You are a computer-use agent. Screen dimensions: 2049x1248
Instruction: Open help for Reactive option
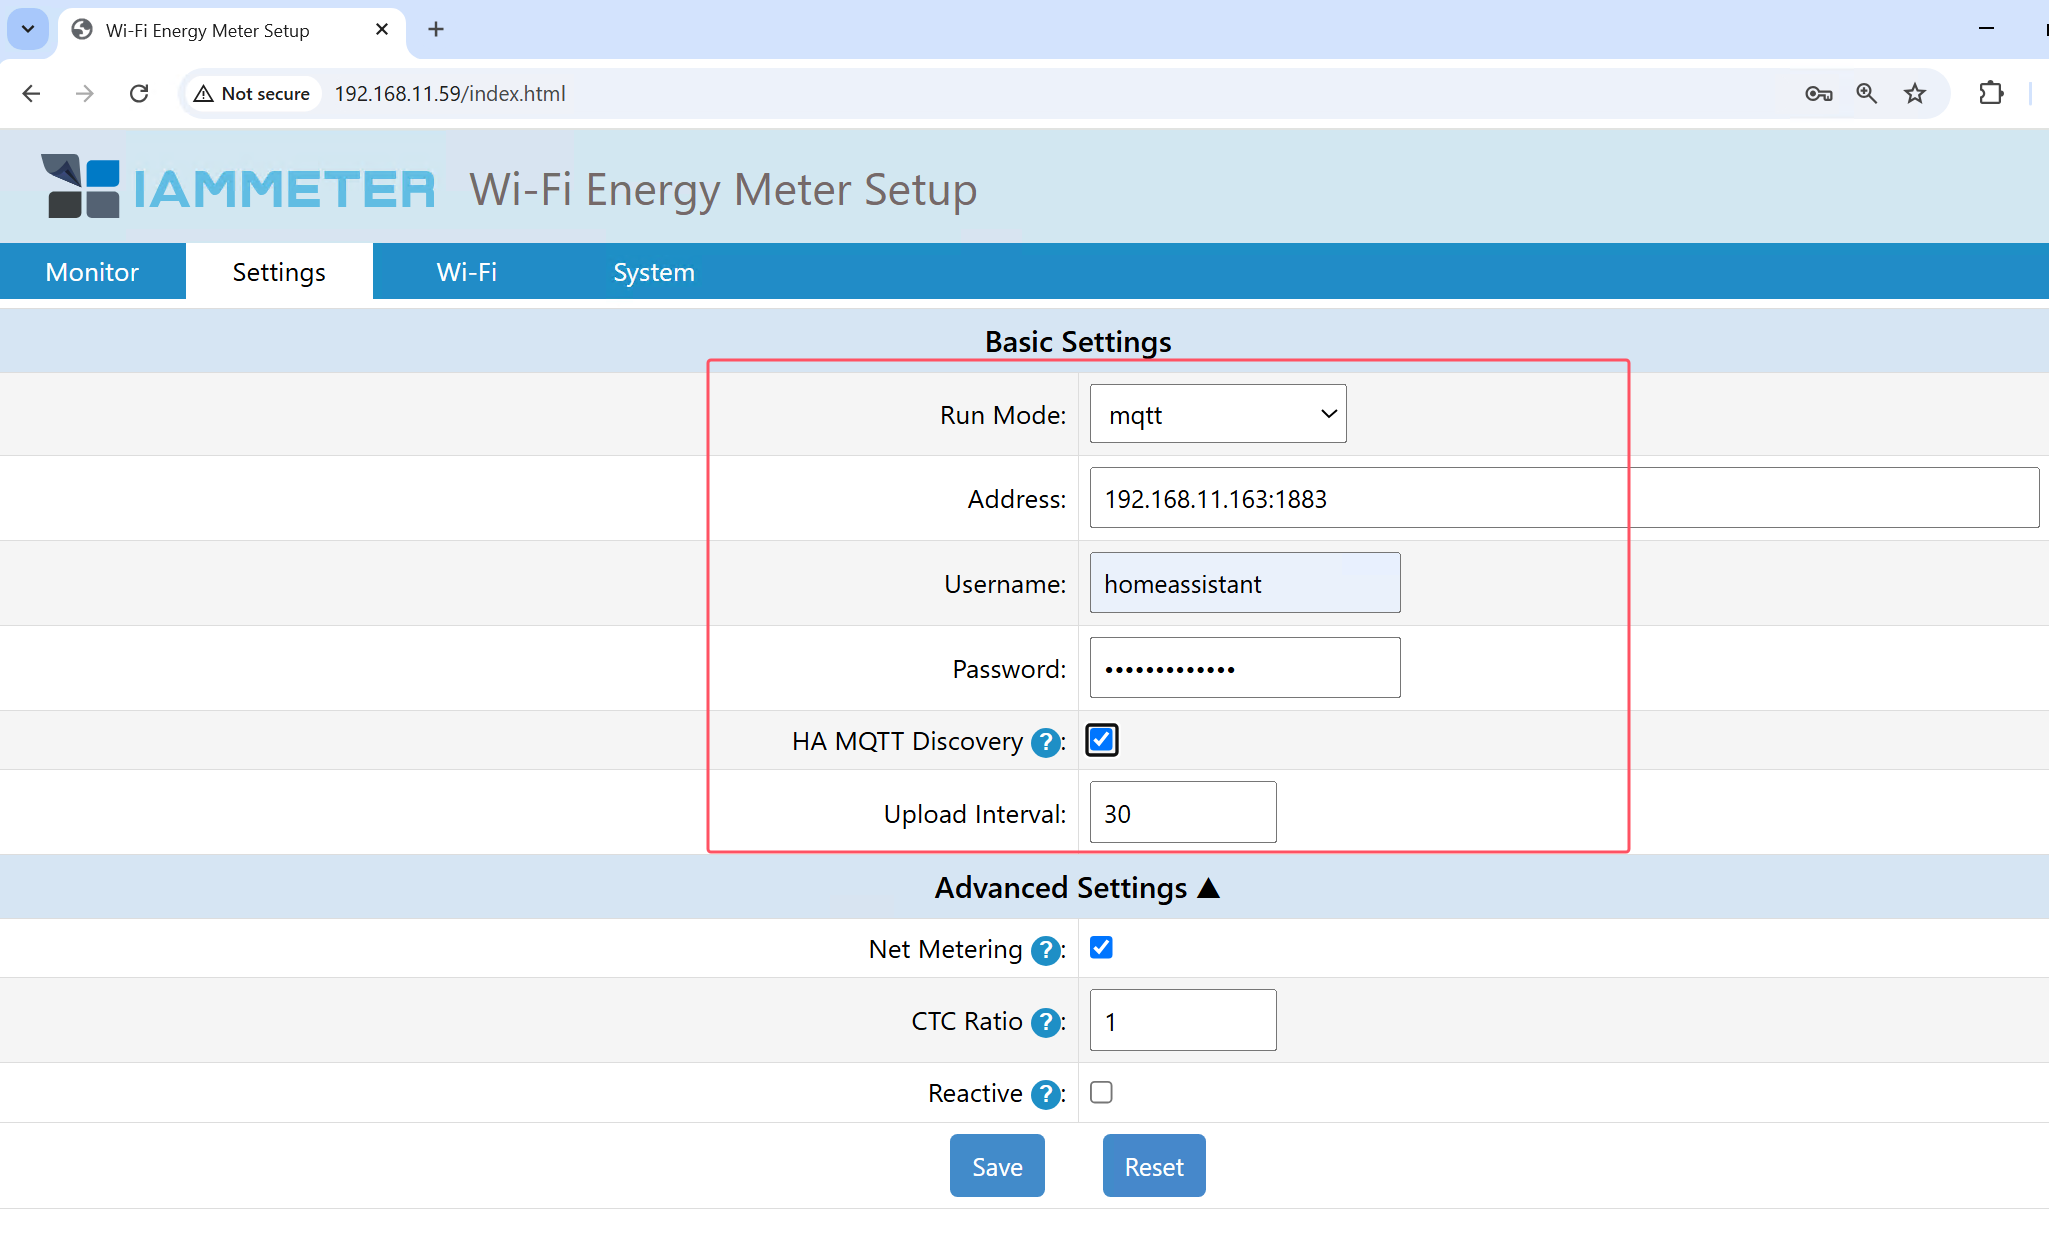1045,1094
